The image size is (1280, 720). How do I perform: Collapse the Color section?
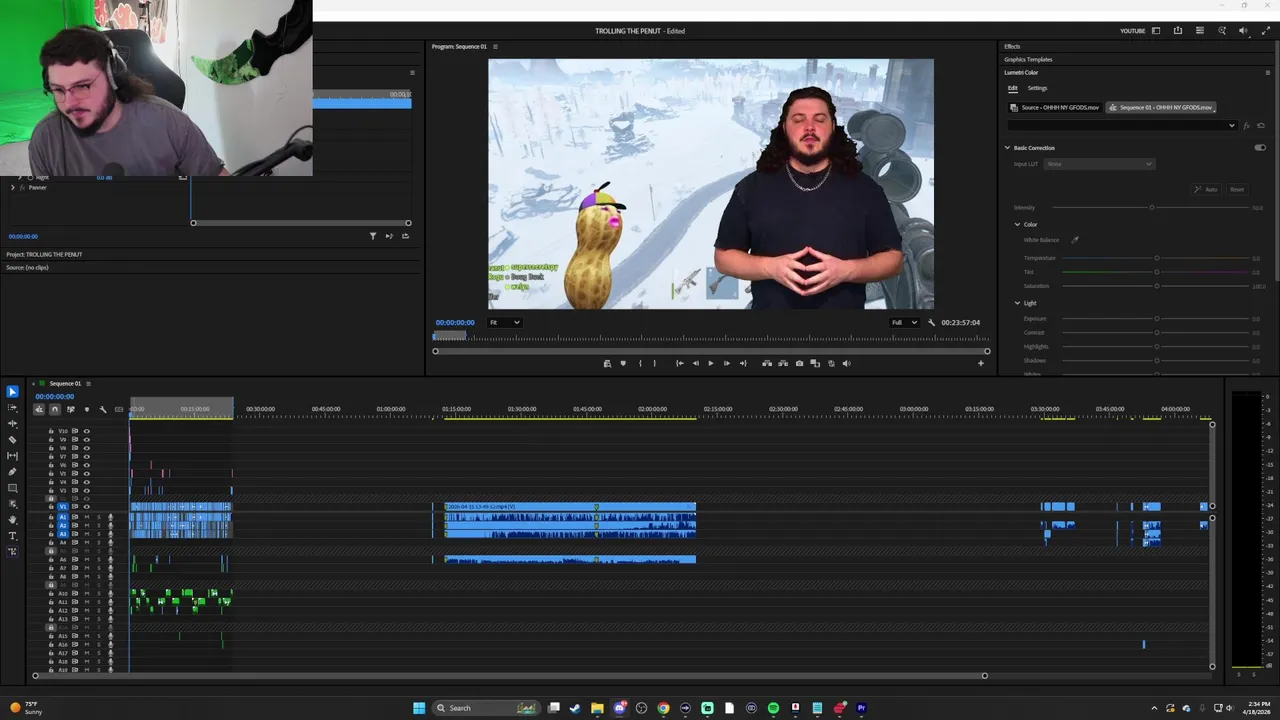[1017, 224]
